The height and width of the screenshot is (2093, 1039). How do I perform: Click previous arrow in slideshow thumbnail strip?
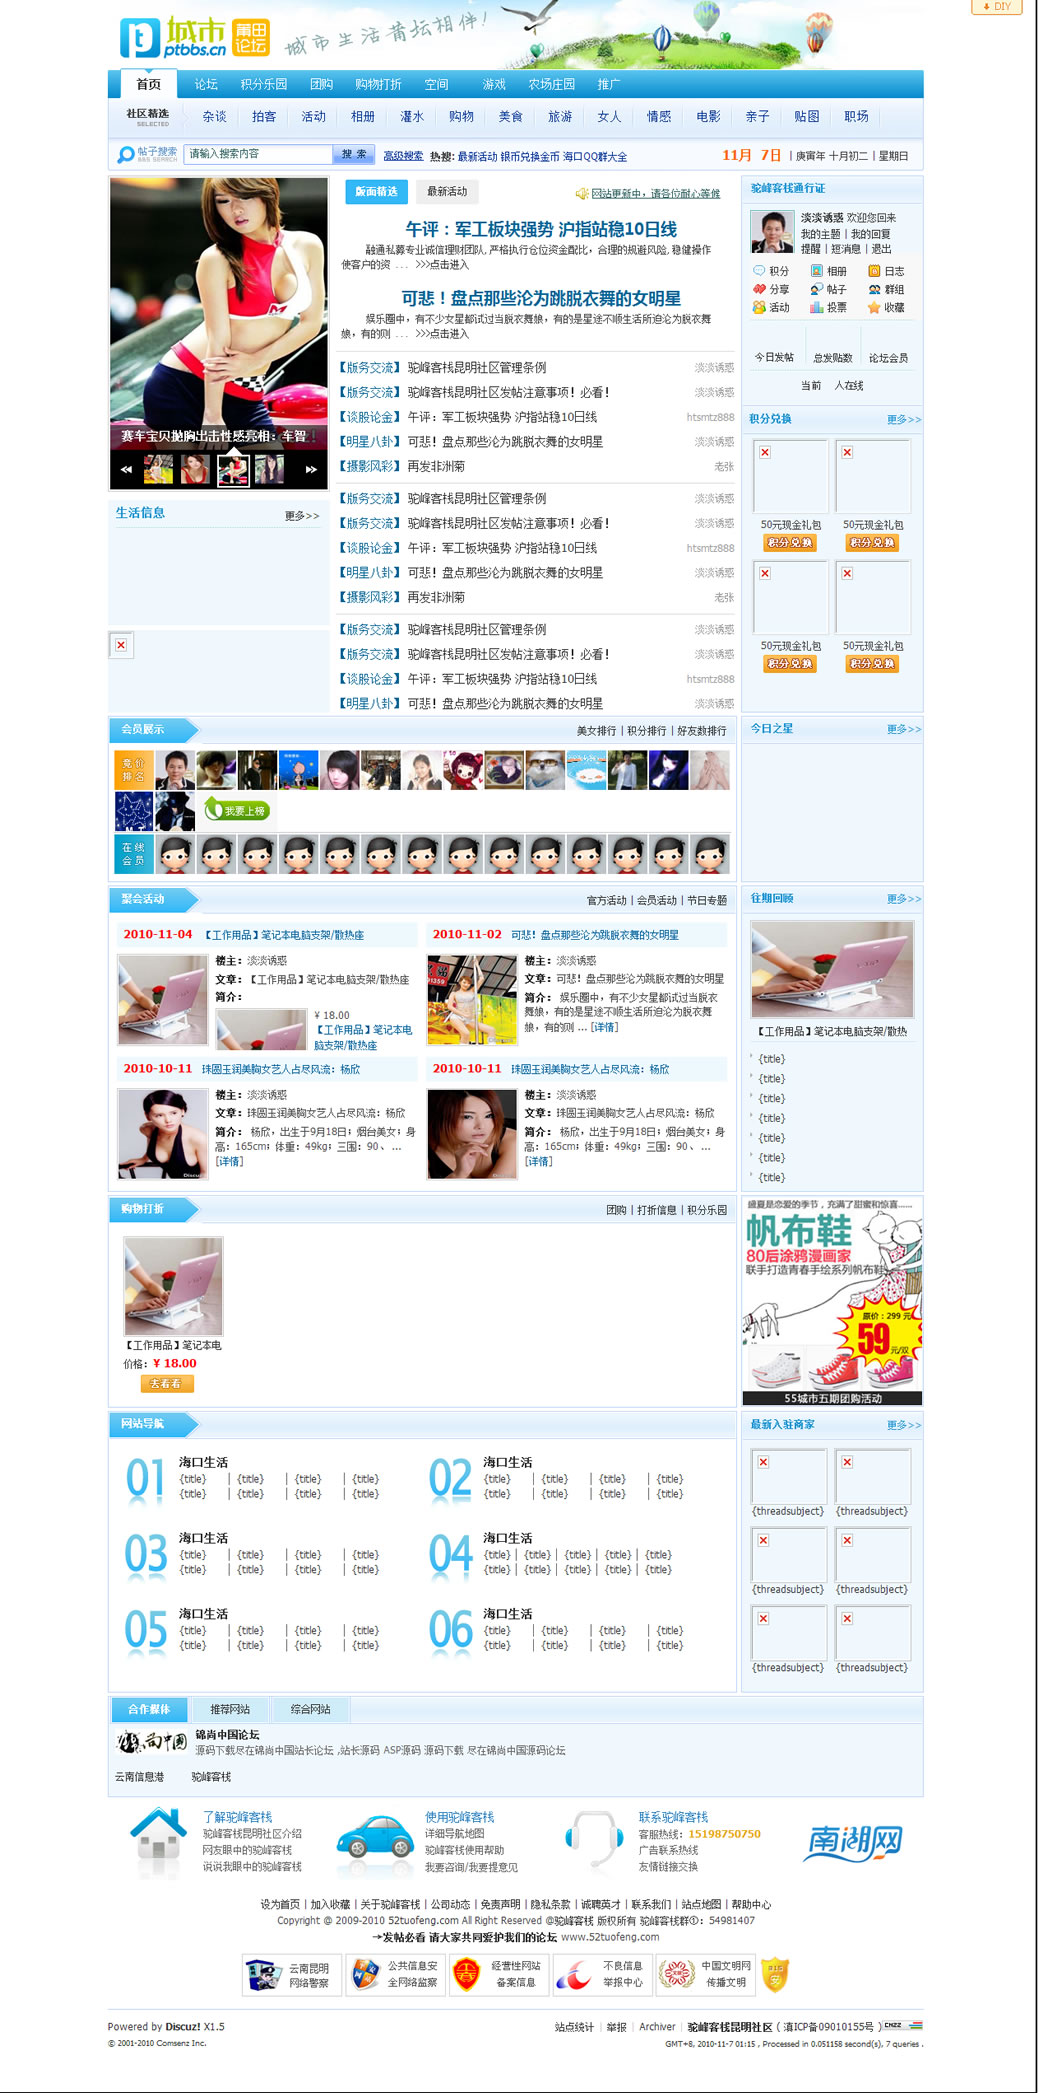[x=126, y=469]
